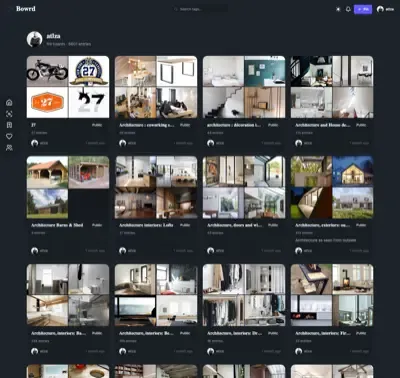
Task: Open the architecture : décoration board title
Action: [x=234, y=125]
